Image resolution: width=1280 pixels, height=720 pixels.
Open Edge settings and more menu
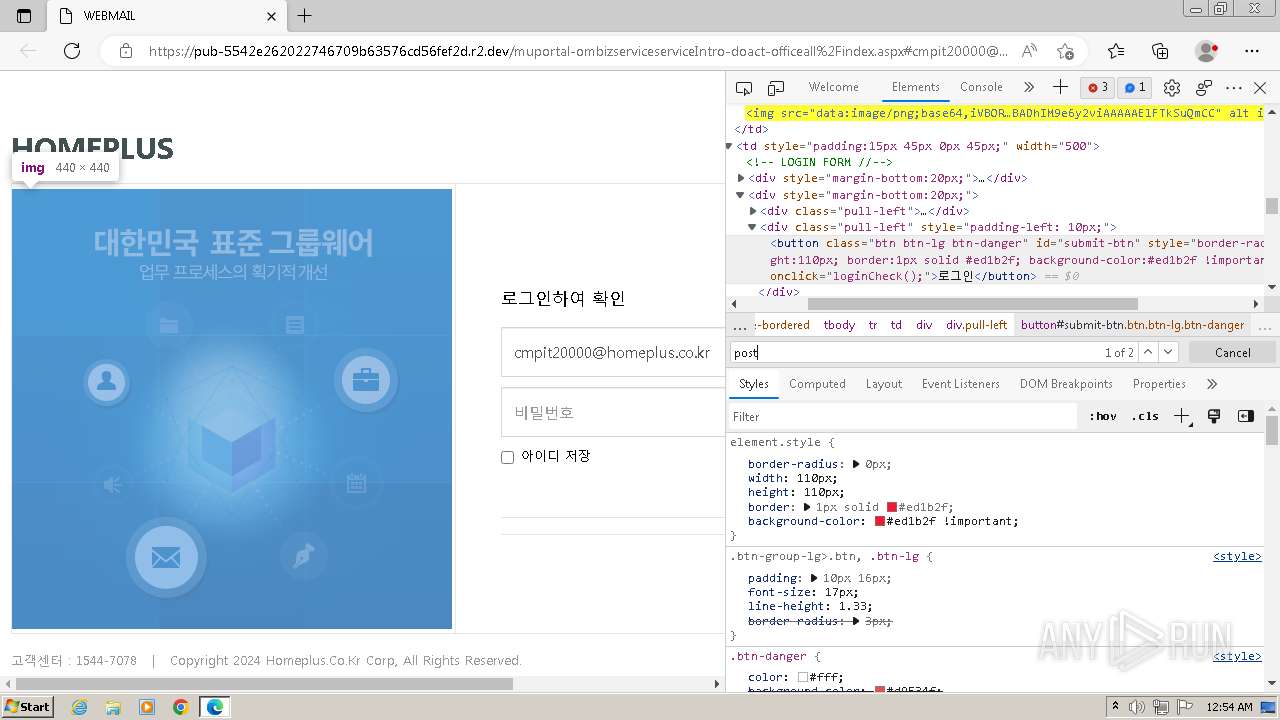[1252, 51]
